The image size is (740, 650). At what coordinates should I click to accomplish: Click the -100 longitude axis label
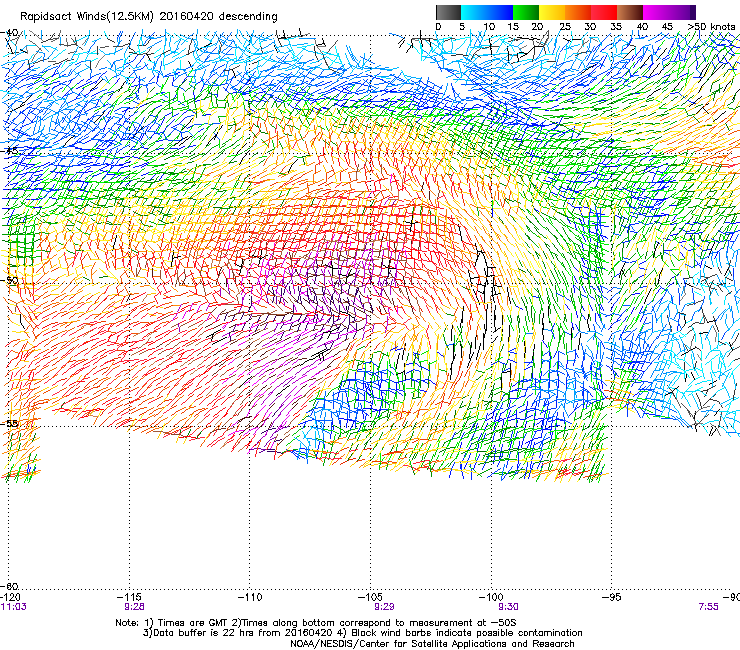(491, 597)
